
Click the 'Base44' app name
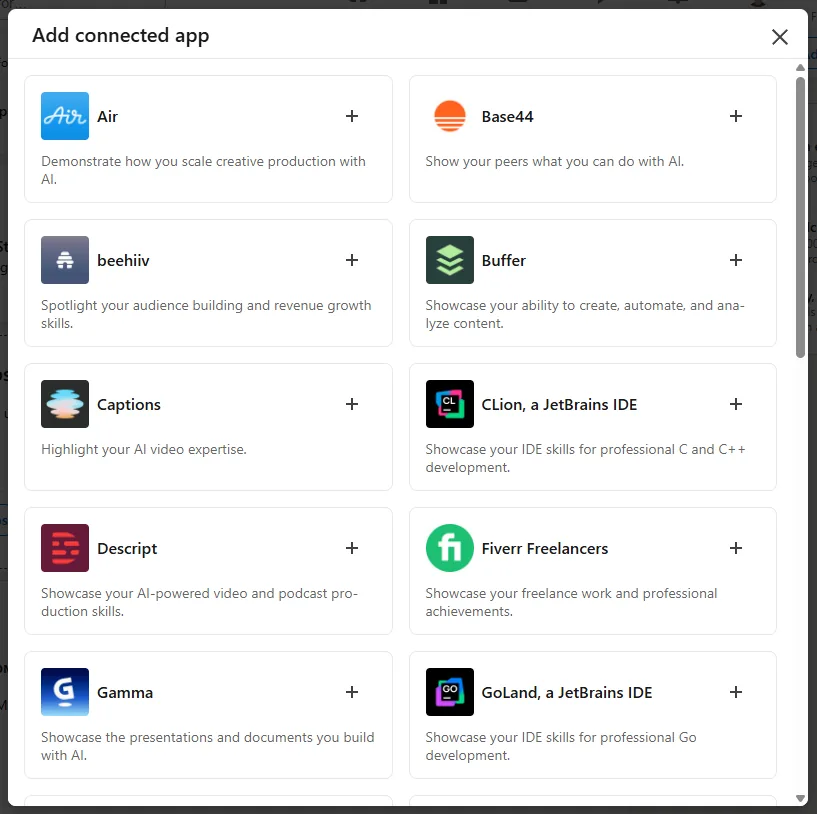pyautogui.click(x=507, y=116)
